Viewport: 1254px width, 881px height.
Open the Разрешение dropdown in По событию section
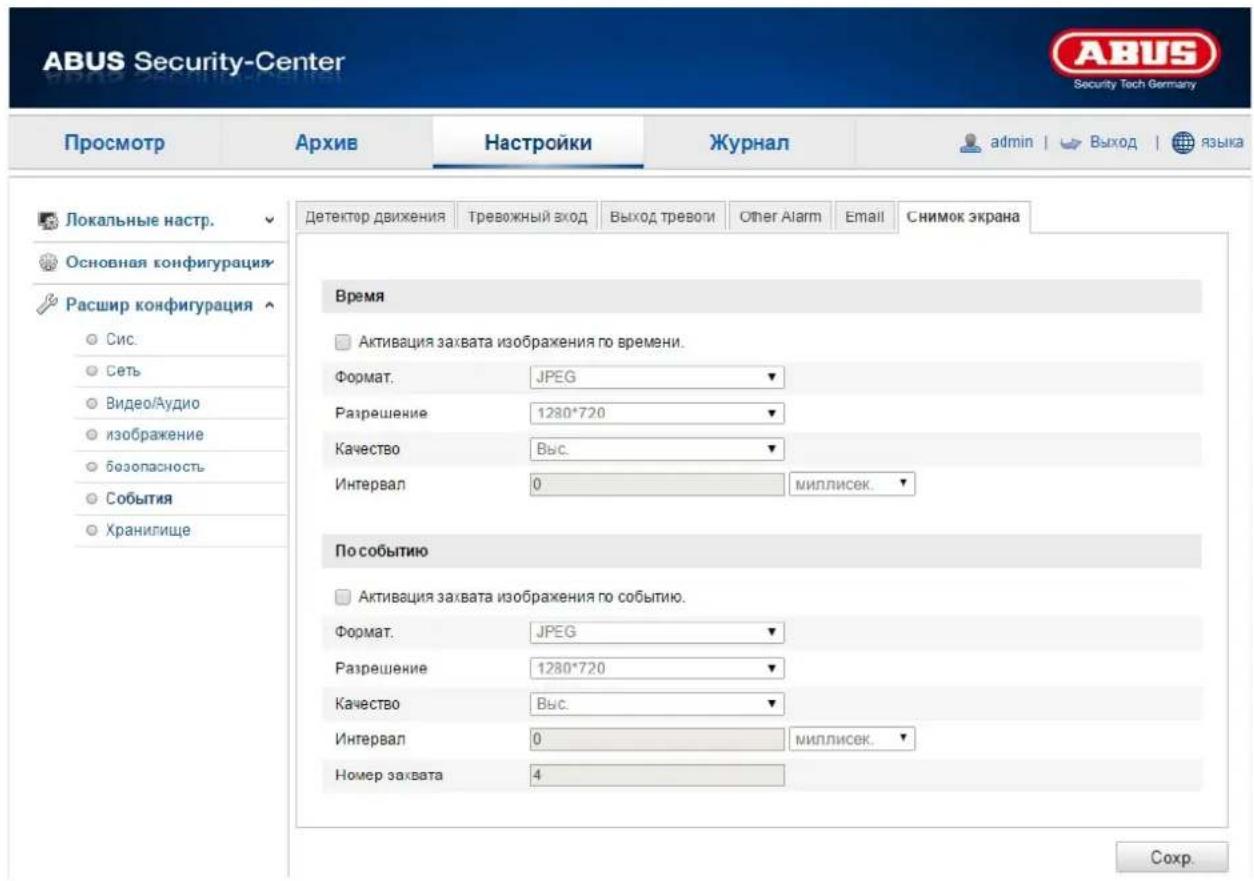655,668
